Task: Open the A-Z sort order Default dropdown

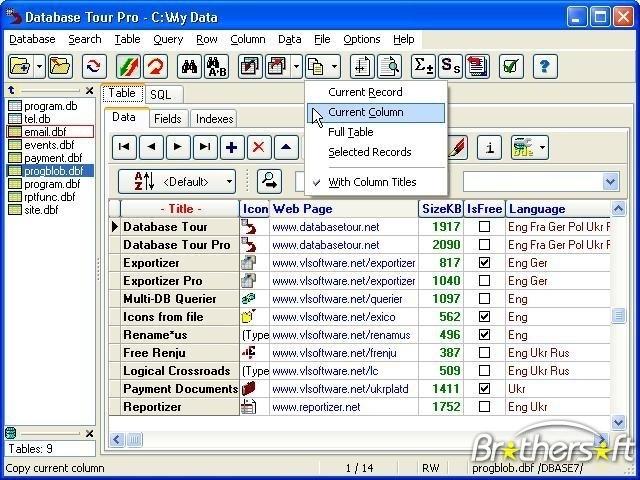Action: point(177,181)
